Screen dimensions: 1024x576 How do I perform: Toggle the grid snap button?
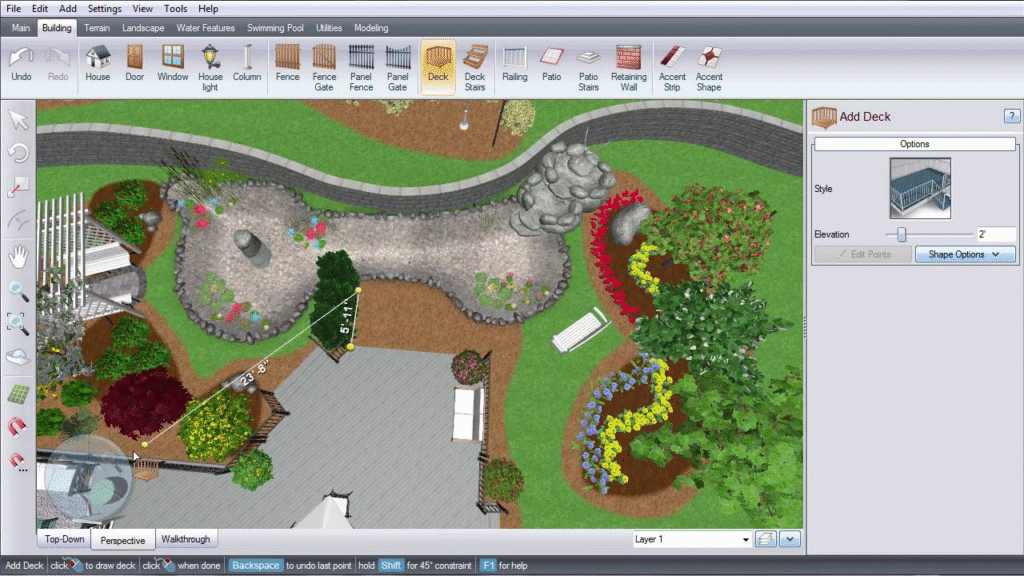[x=18, y=394]
